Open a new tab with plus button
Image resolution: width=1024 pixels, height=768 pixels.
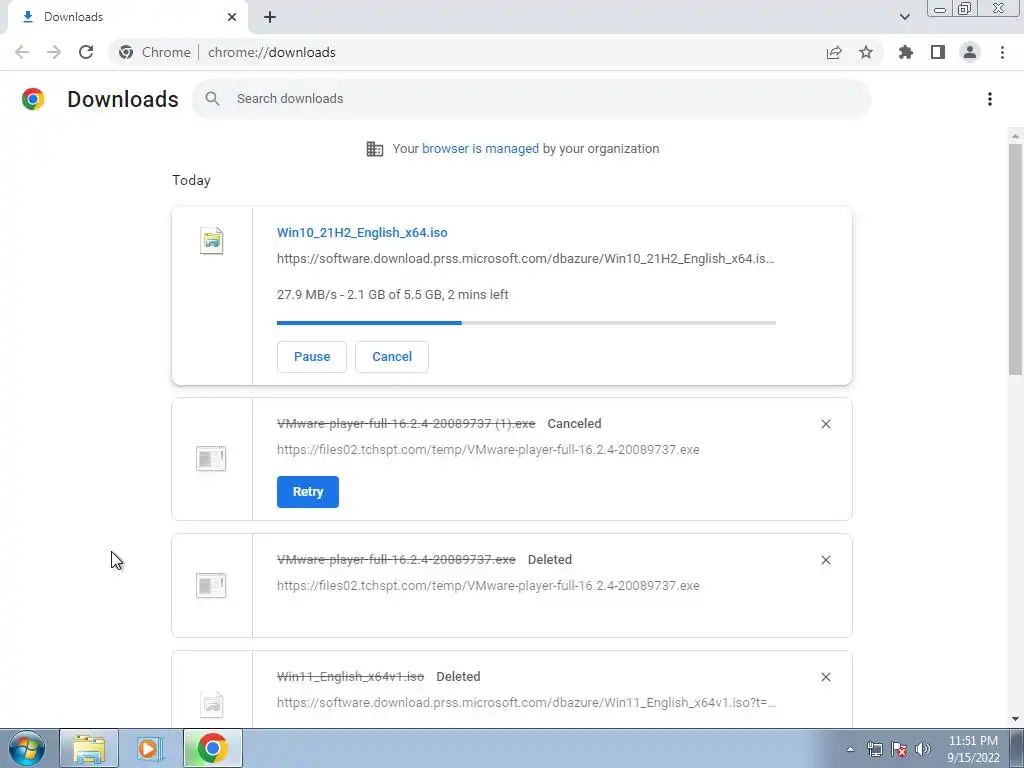(x=270, y=17)
